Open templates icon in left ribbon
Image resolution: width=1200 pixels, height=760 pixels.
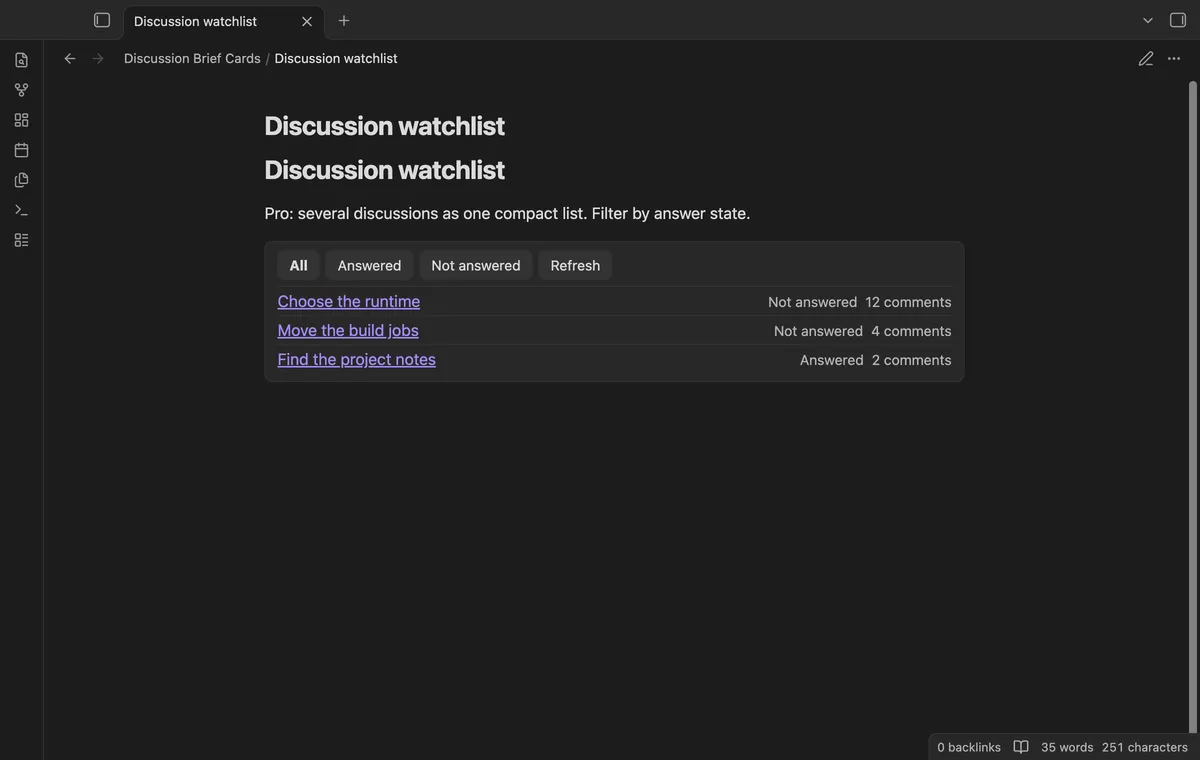[21, 180]
